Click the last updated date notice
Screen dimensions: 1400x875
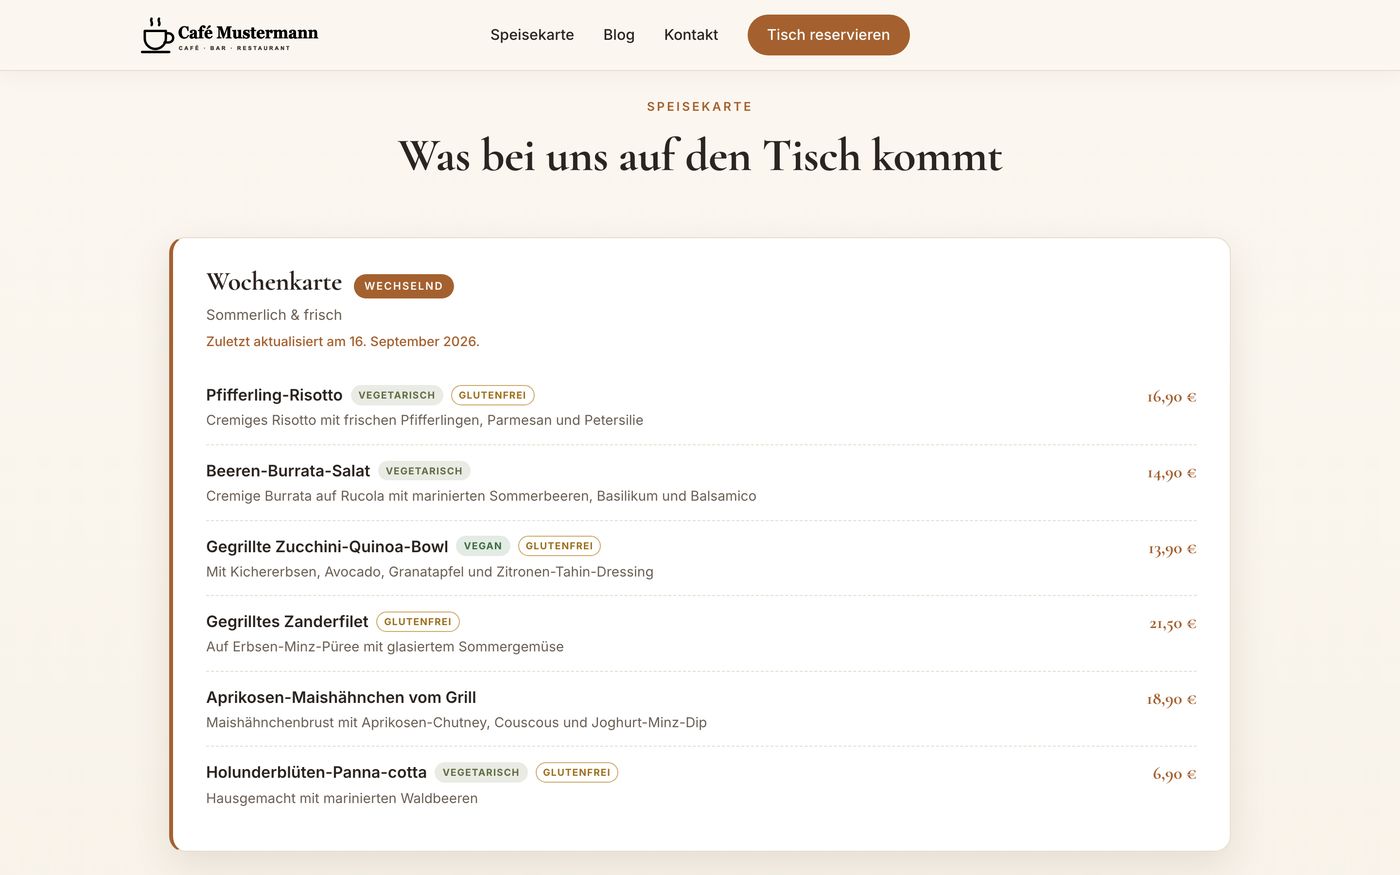click(343, 342)
